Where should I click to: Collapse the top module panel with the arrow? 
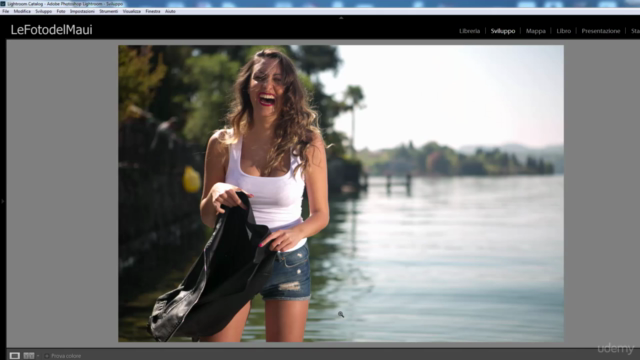(341, 18)
